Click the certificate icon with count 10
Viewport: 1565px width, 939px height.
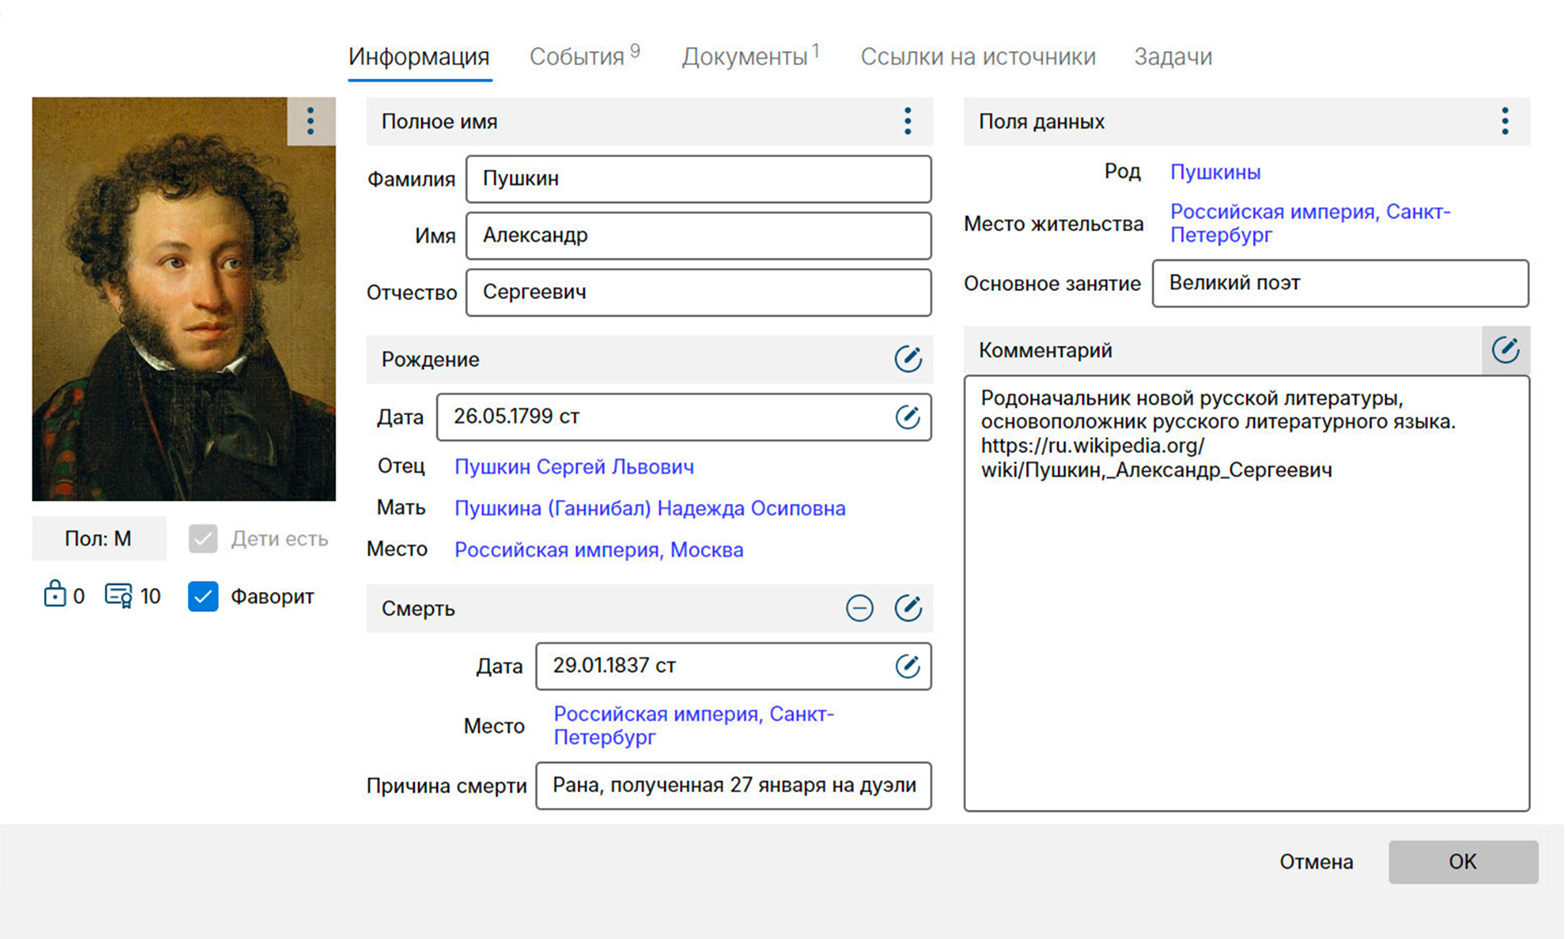point(118,596)
